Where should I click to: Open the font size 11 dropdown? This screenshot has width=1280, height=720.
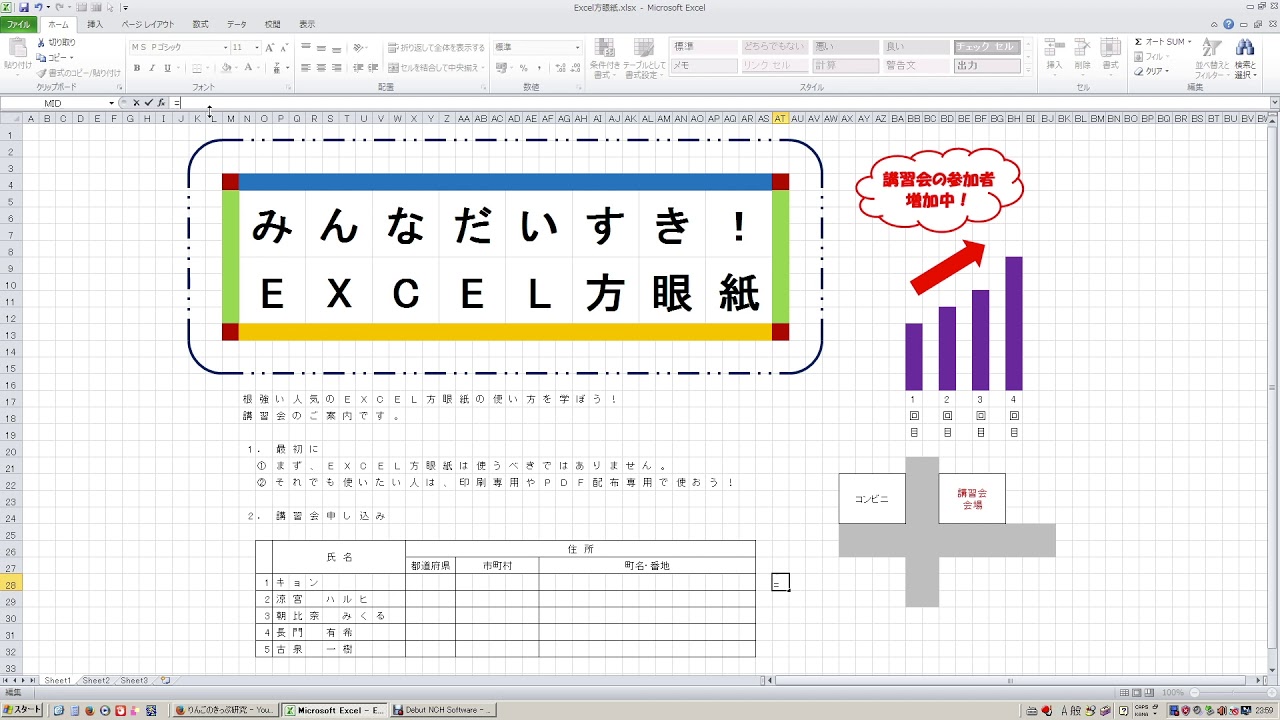[x=257, y=47]
